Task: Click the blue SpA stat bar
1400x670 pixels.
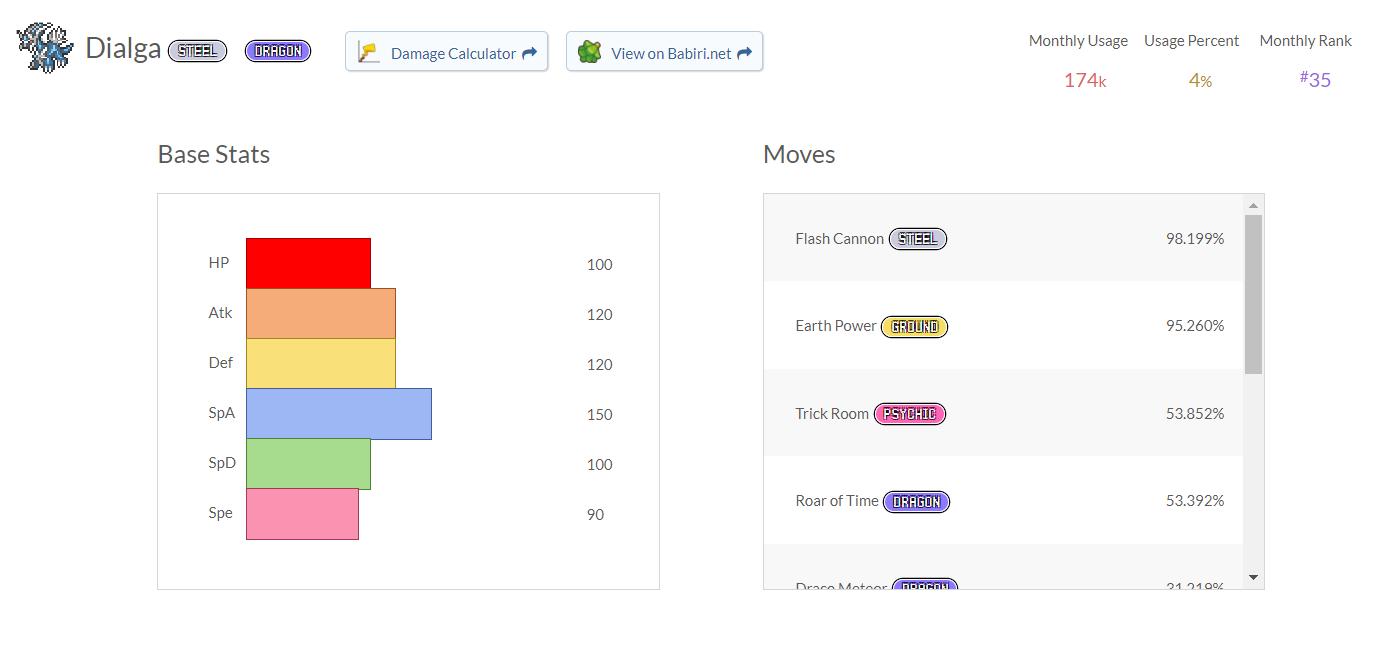Action: tap(338, 414)
